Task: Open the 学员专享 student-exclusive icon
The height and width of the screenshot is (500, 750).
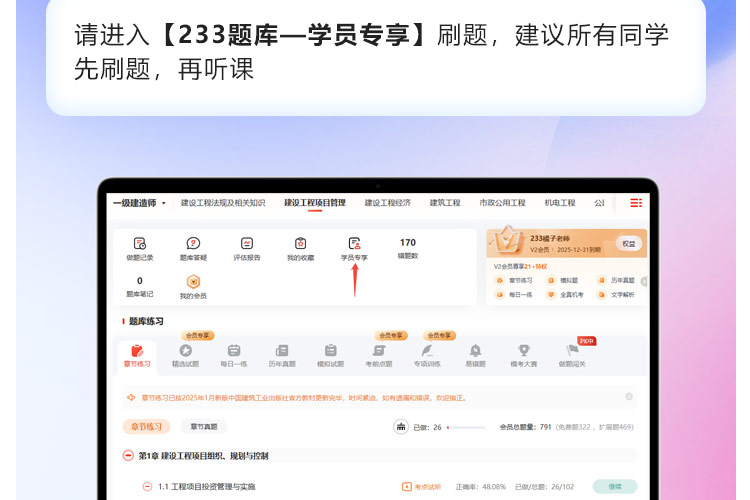Action: 354,244
